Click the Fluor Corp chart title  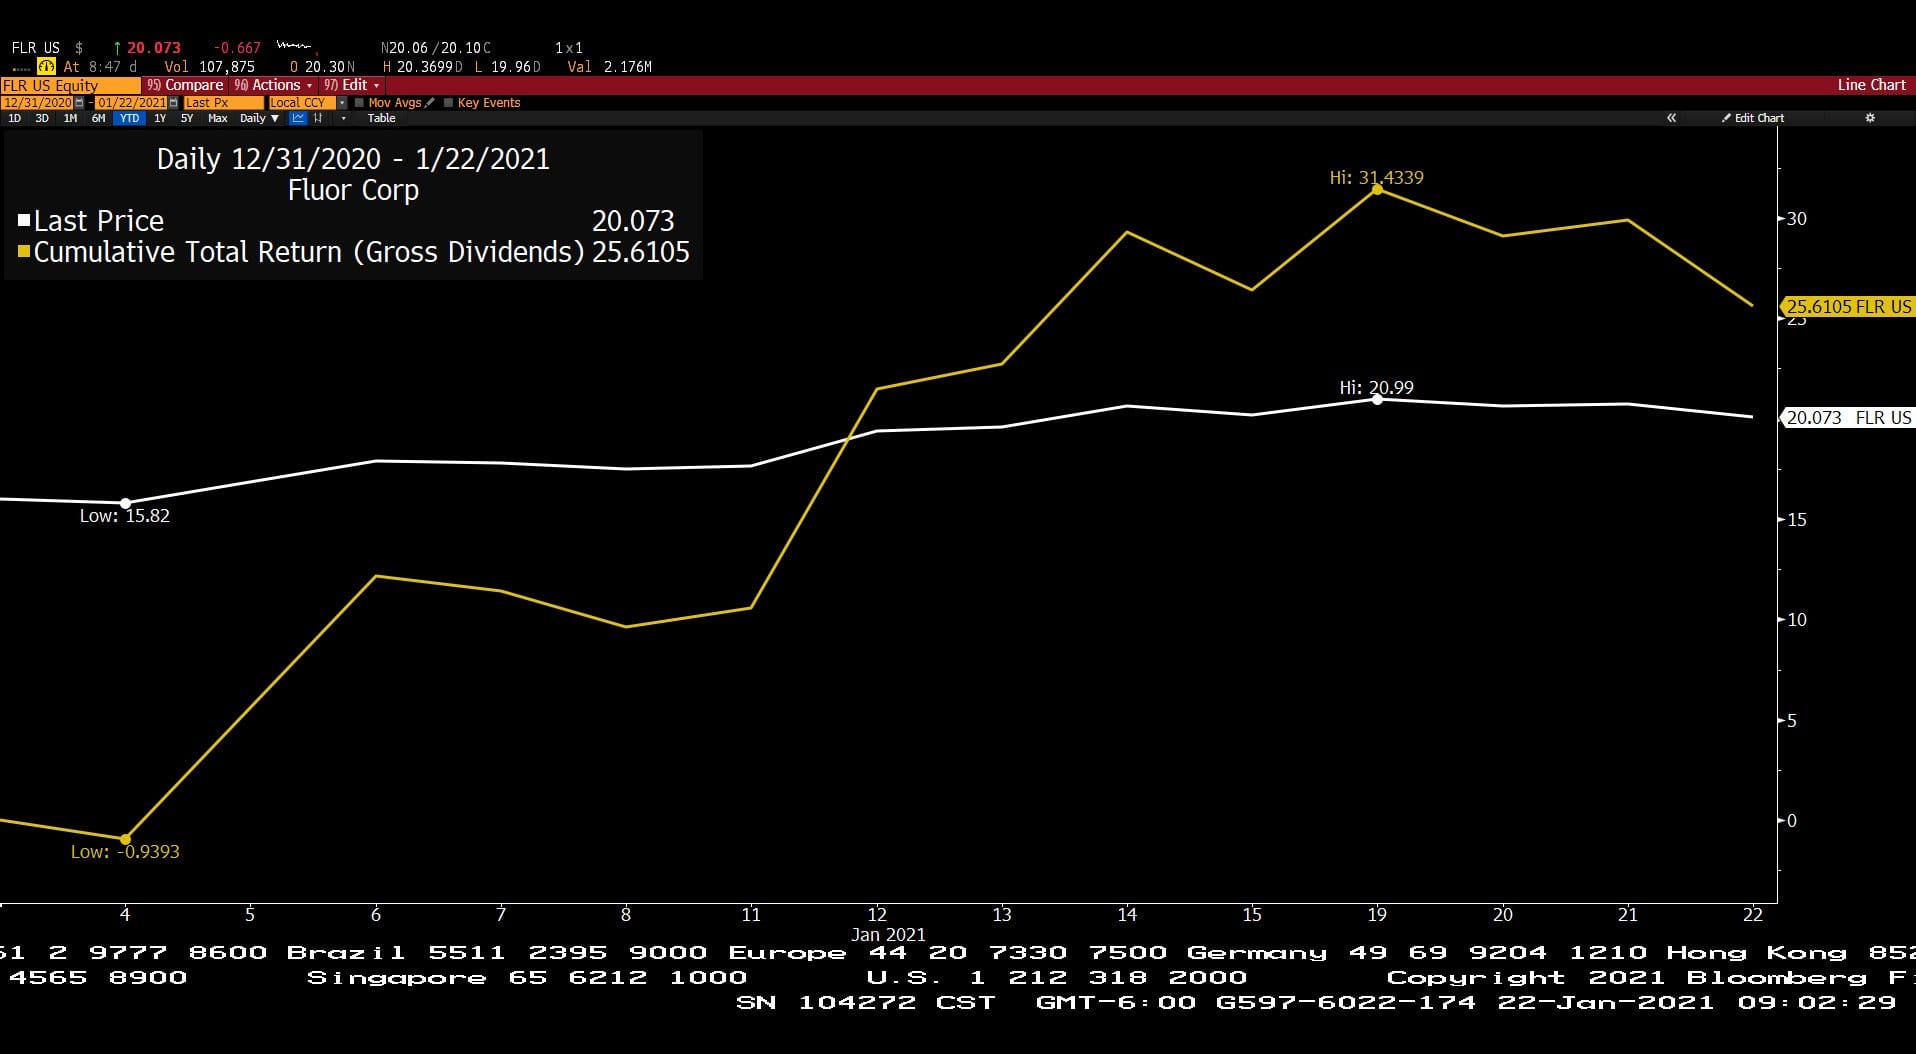tap(353, 190)
